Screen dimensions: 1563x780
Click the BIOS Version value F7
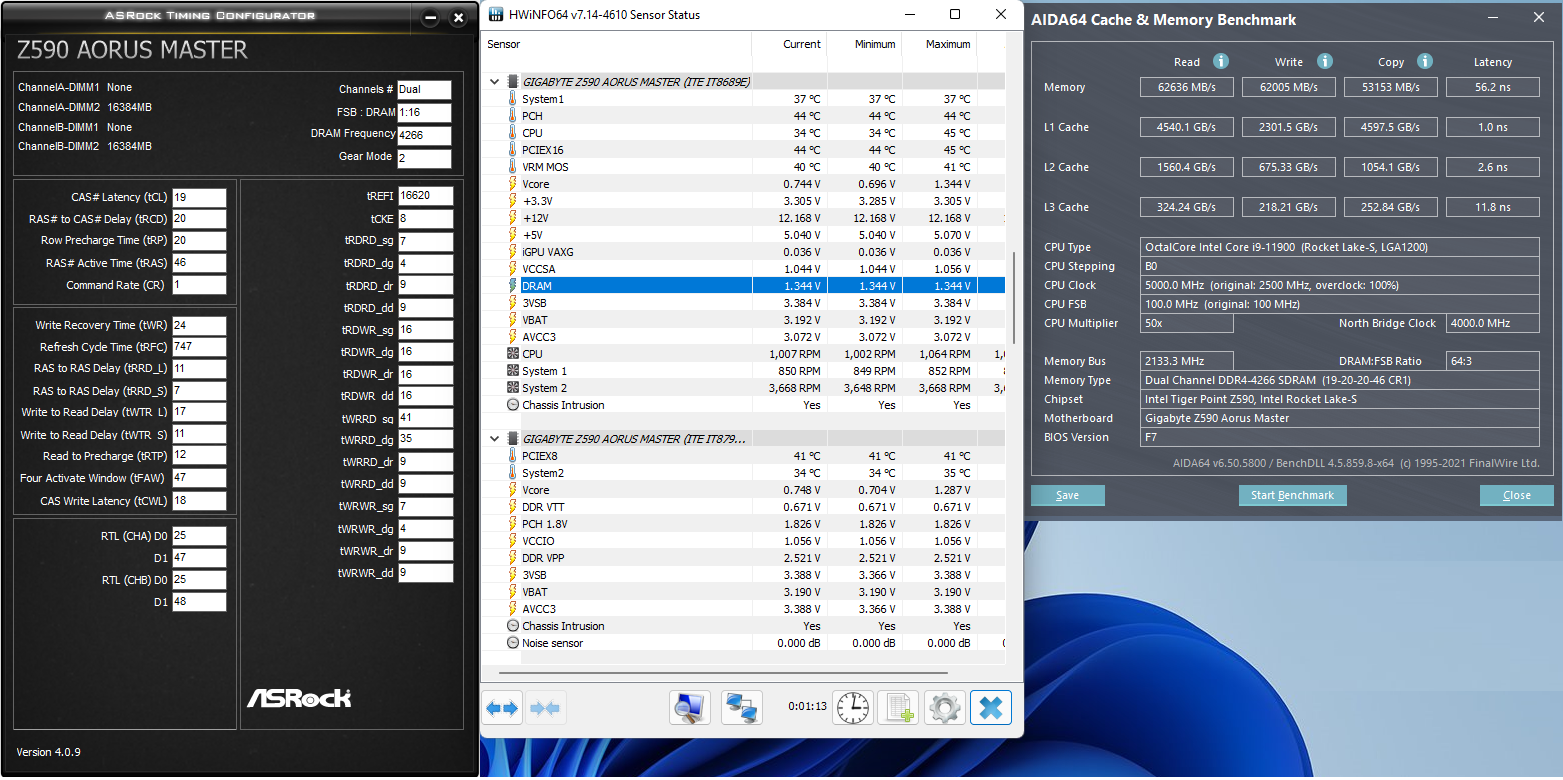1340,437
